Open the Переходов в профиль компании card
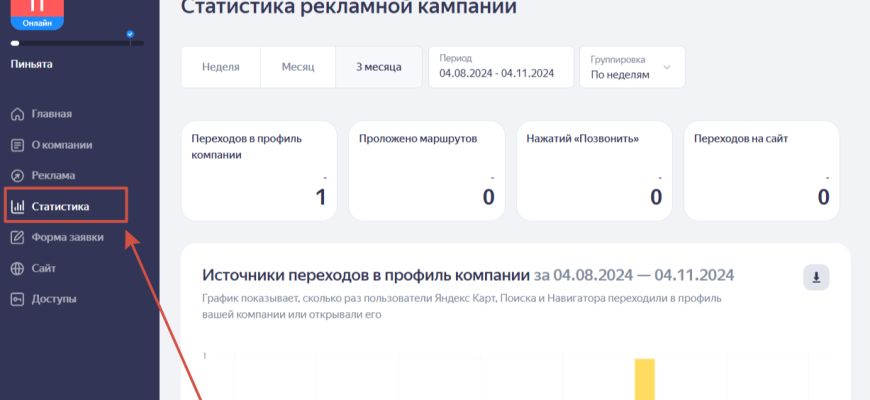The image size is (870, 400). [260, 170]
